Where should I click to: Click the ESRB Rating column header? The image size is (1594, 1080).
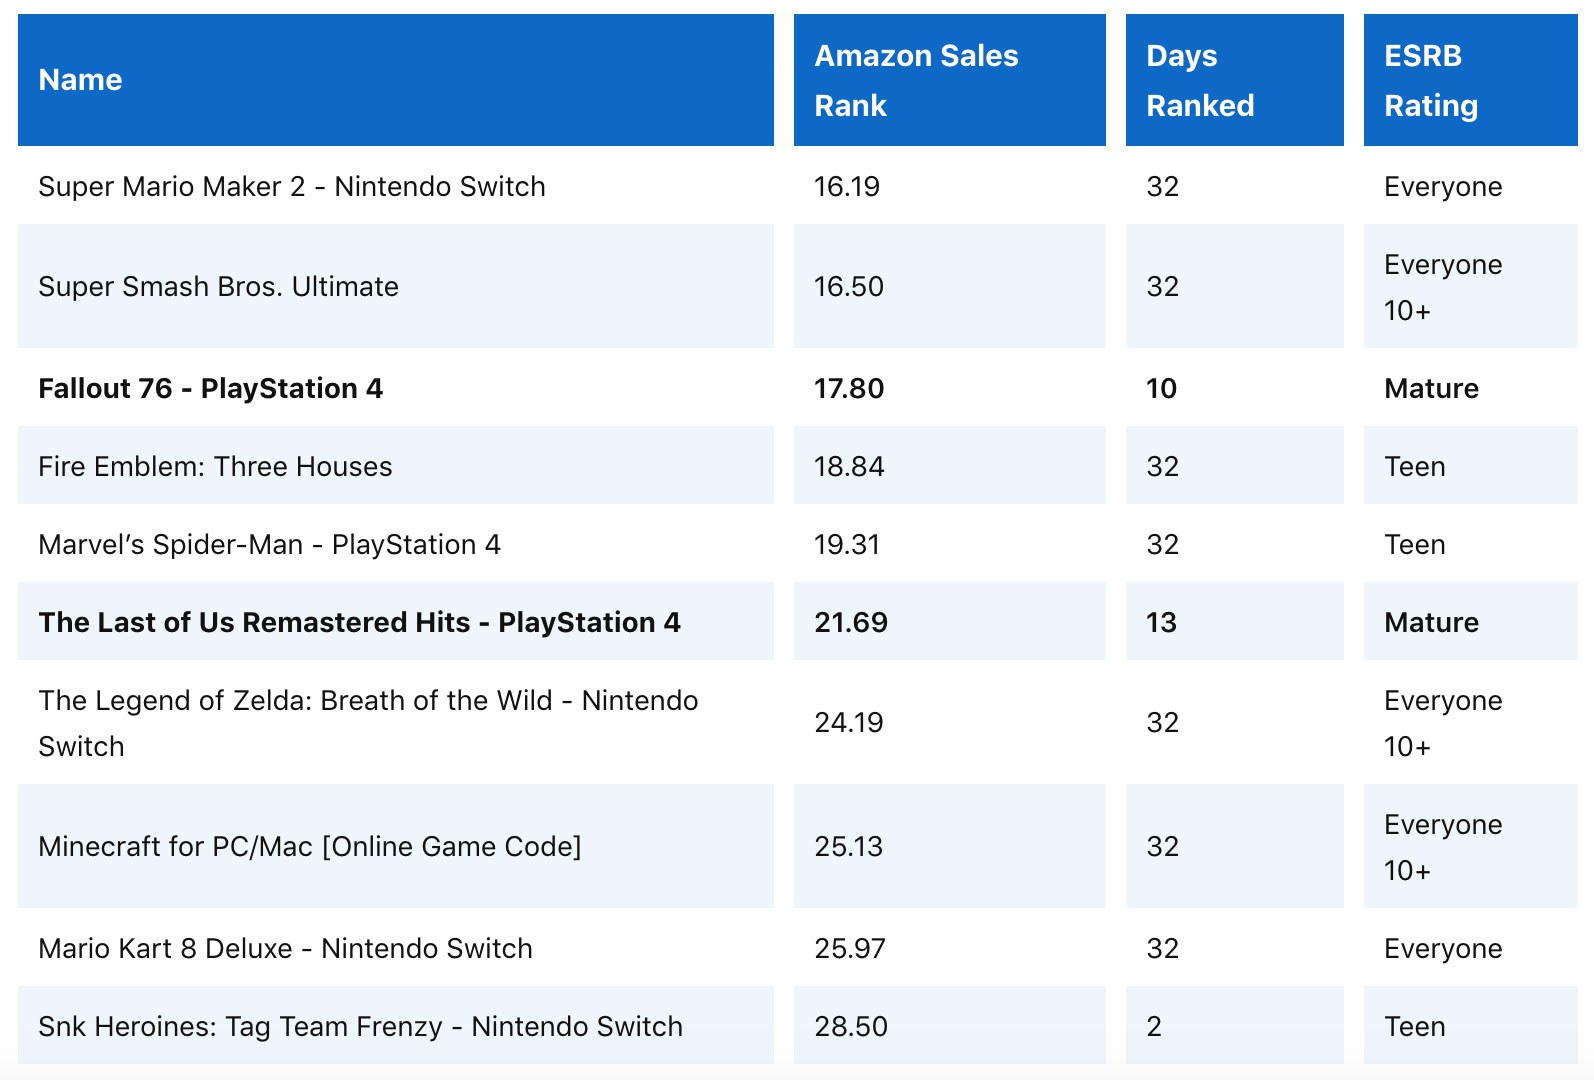pos(1431,80)
